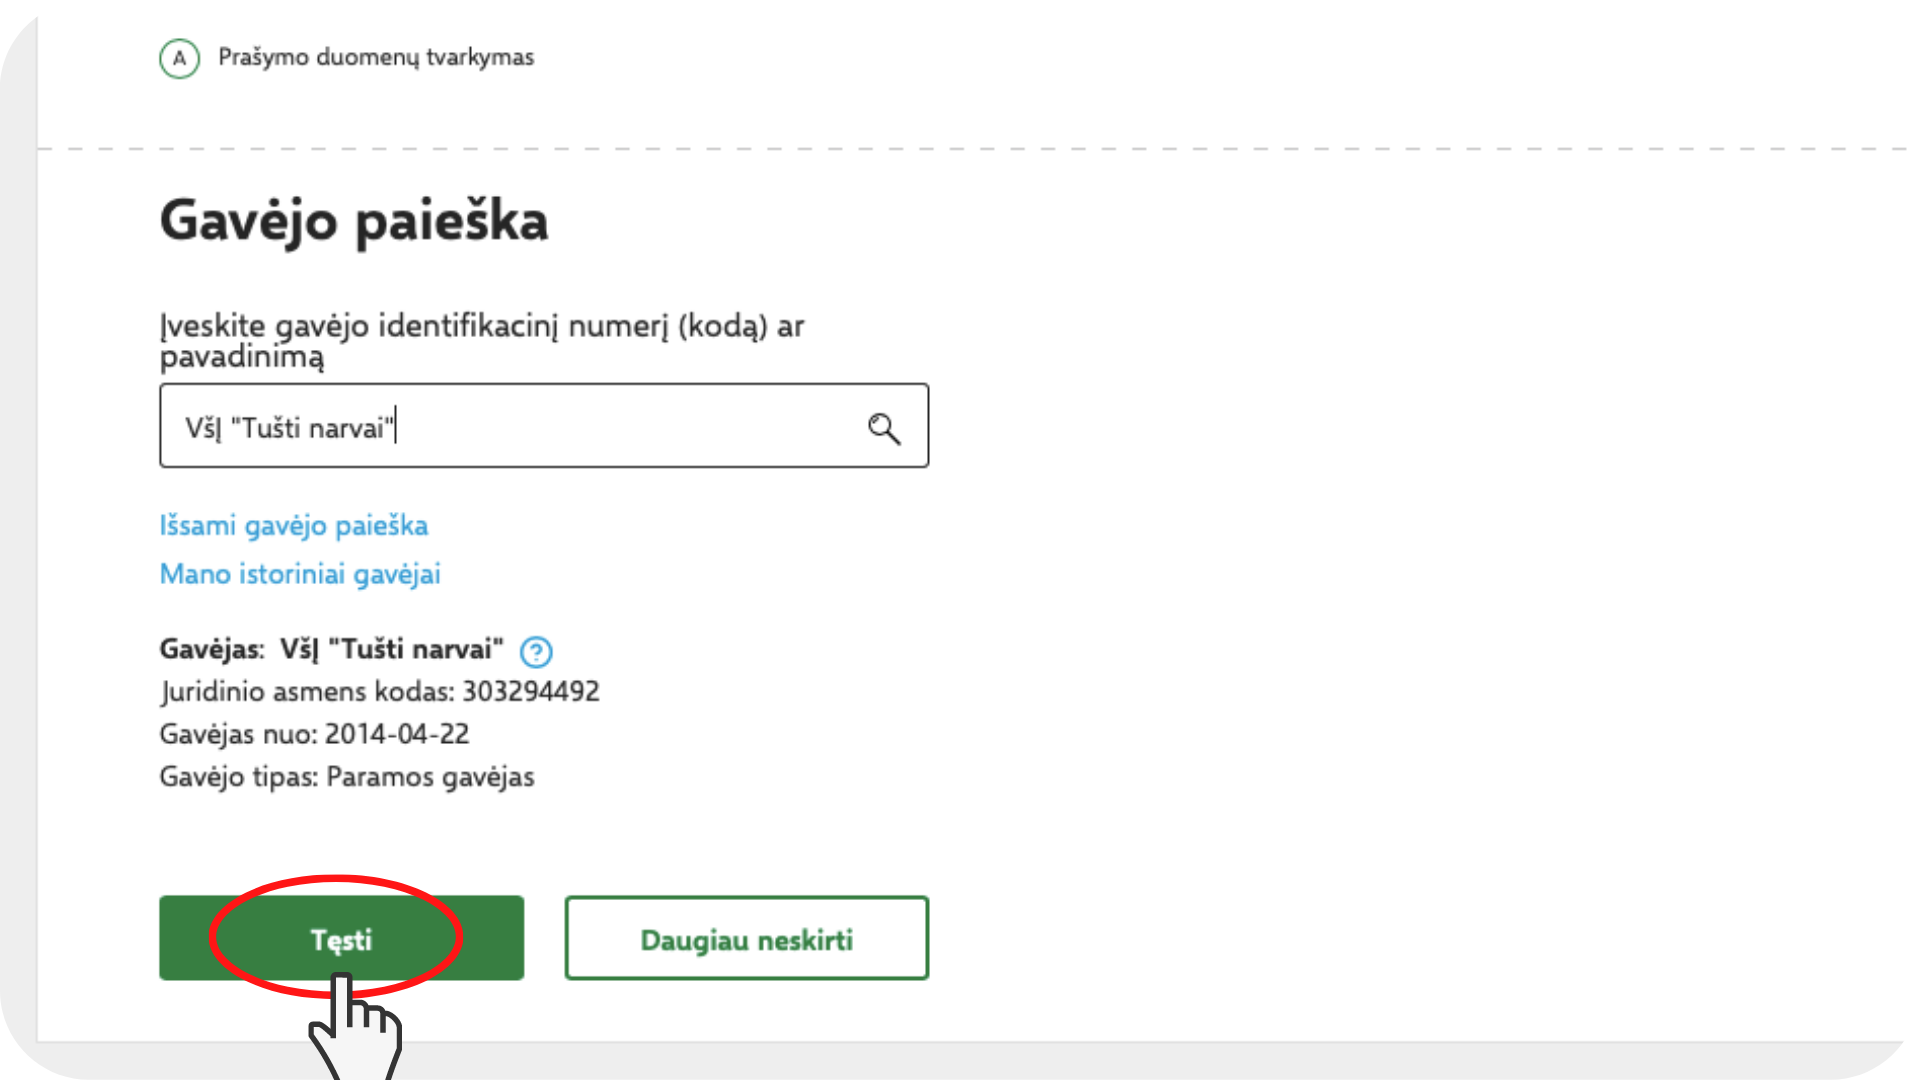Select the Juridinio asmens kodas 303294492 line
This screenshot has width=1920, height=1080.
380,691
